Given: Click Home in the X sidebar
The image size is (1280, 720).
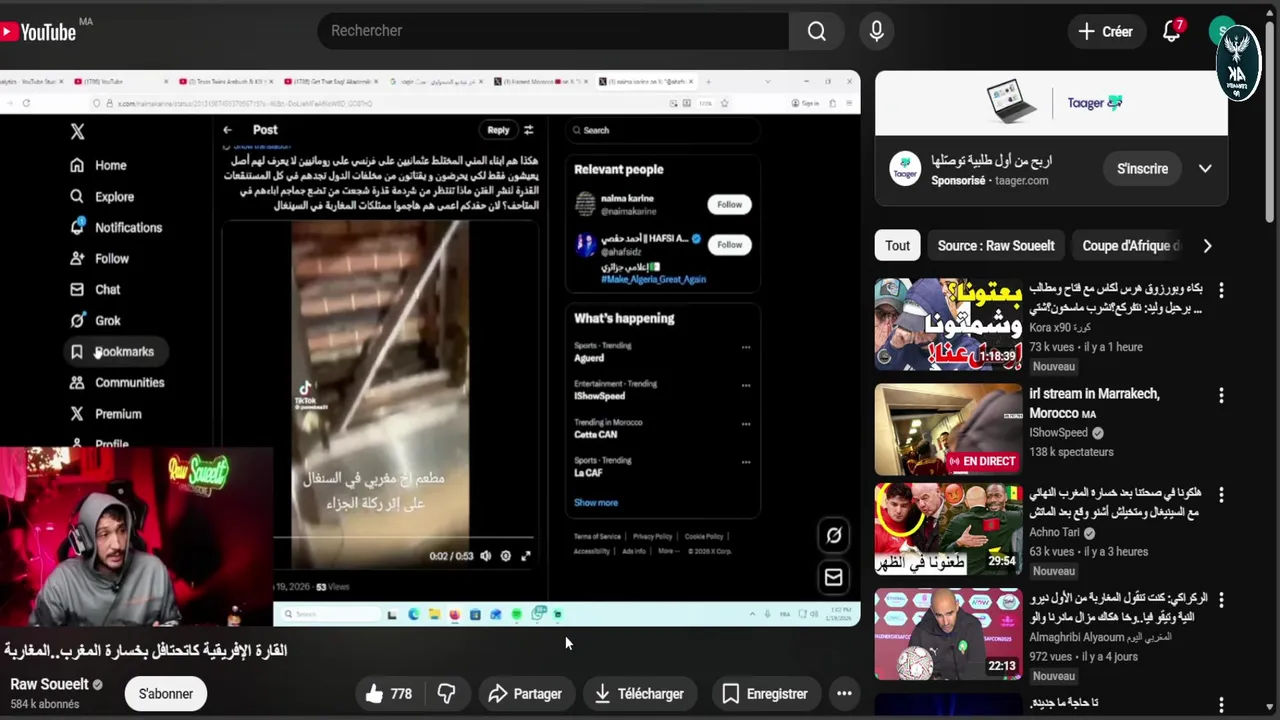Looking at the screenshot, I should coord(98,165).
